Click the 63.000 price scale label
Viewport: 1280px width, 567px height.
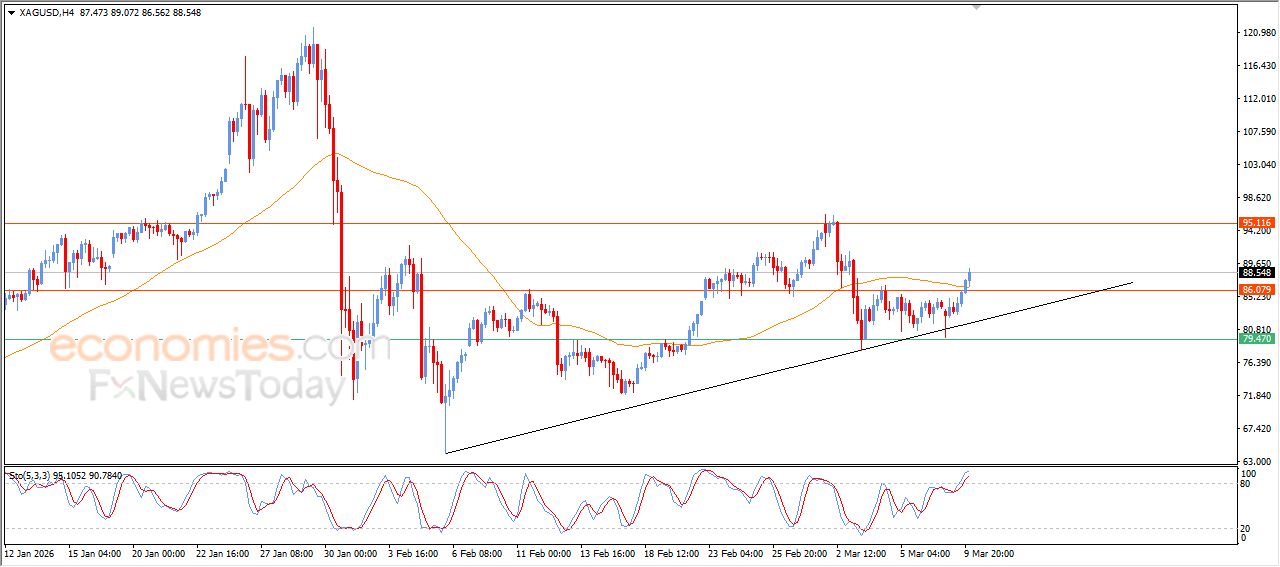coord(1257,461)
